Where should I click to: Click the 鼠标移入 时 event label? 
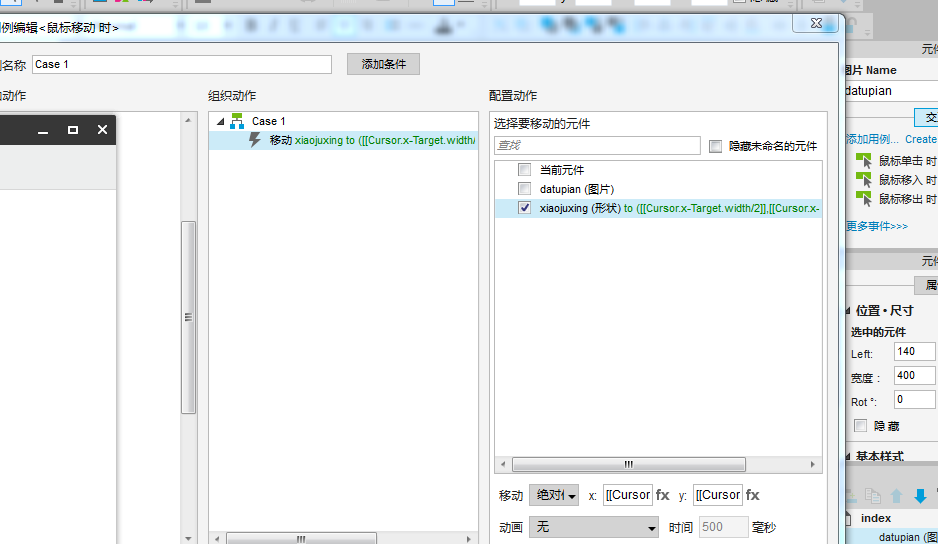click(x=907, y=180)
